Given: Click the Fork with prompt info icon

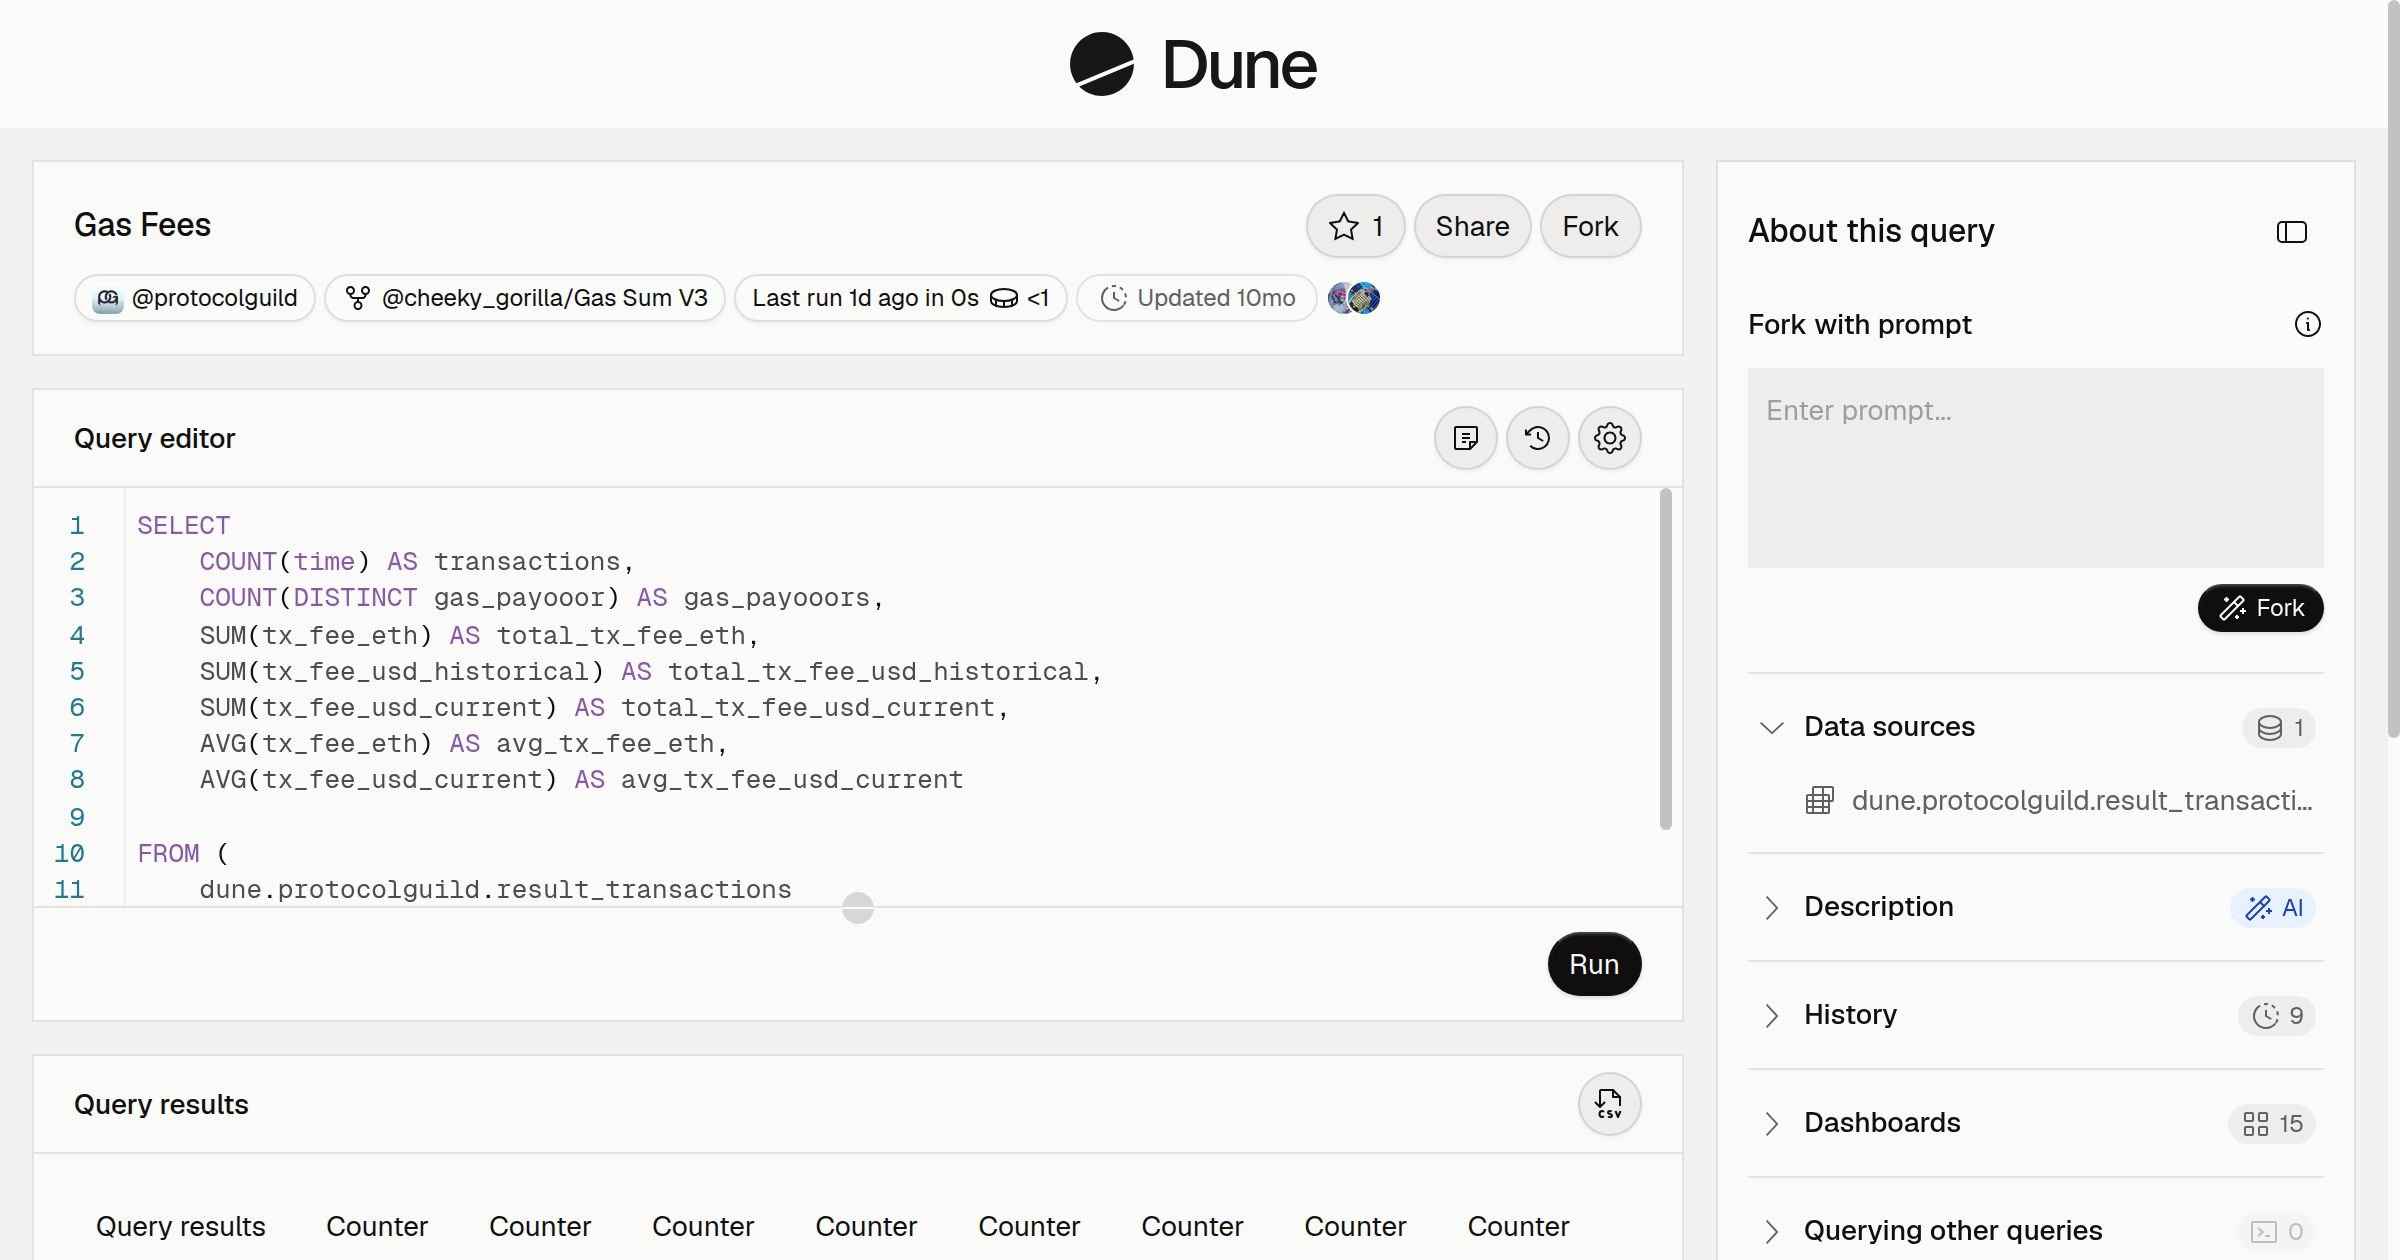Looking at the screenshot, I should click(2307, 324).
